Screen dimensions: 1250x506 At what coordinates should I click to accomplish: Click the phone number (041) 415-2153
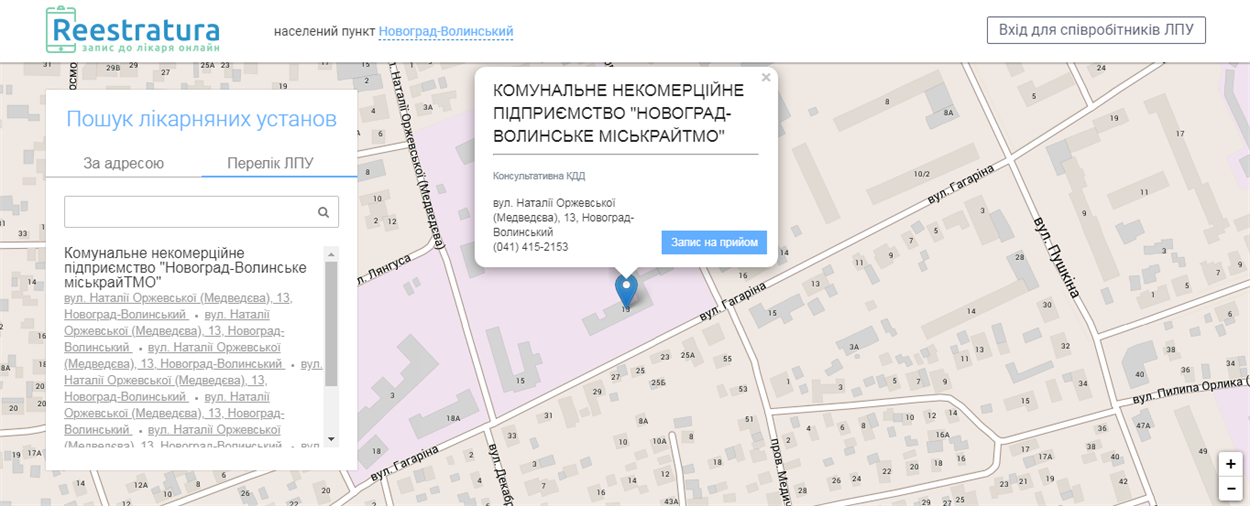[531, 247]
